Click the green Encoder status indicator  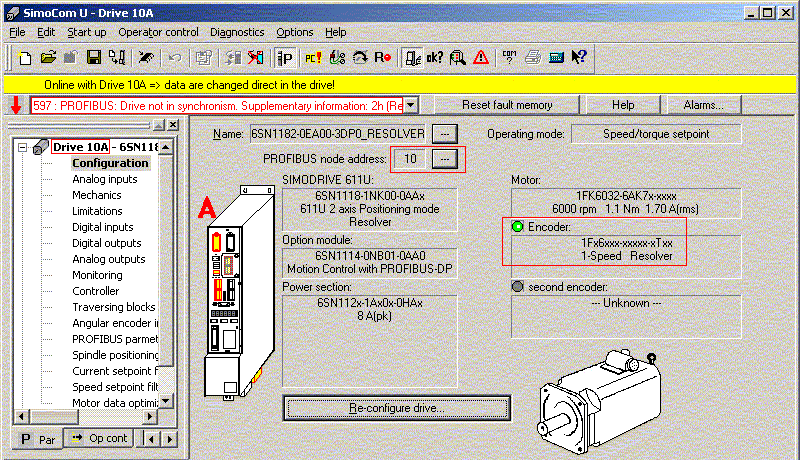coord(517,226)
